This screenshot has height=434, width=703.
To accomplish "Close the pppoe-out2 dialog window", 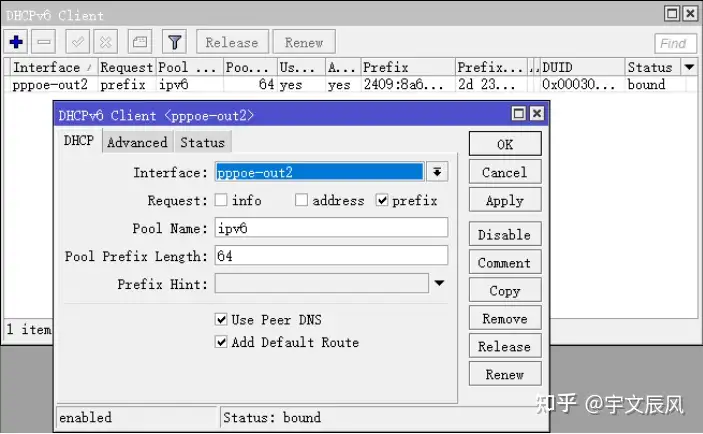I will [x=537, y=113].
